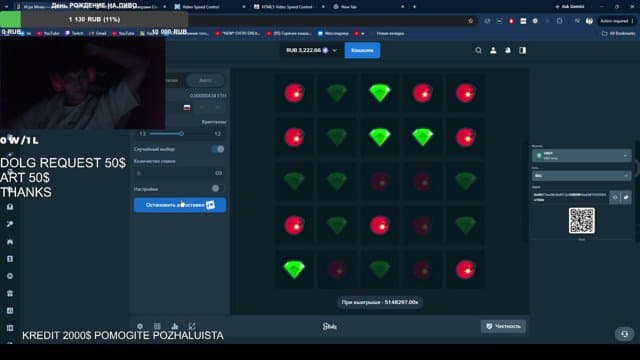
Task: Click the deposit address text field
Action: 570,198
